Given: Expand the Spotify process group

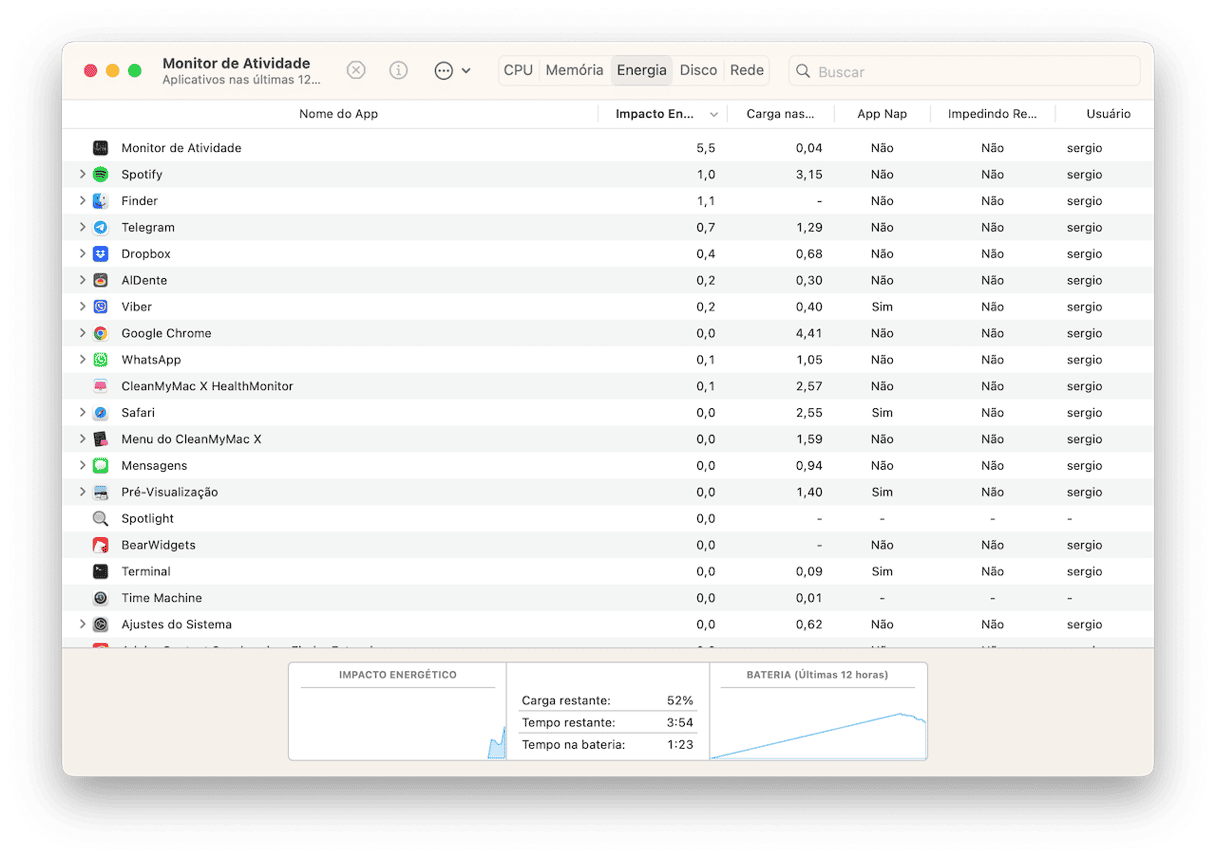Looking at the screenshot, I should [82, 174].
